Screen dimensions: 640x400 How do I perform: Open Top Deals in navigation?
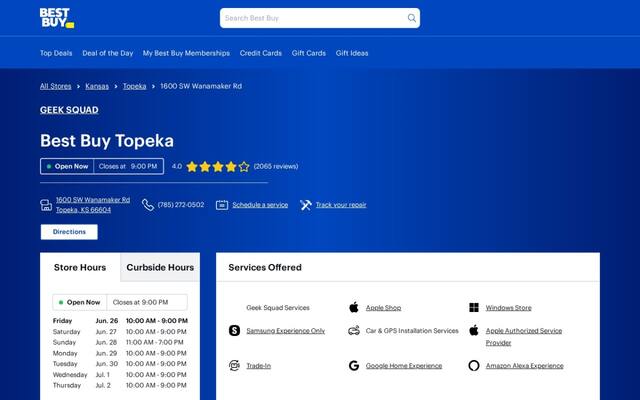[x=56, y=53]
